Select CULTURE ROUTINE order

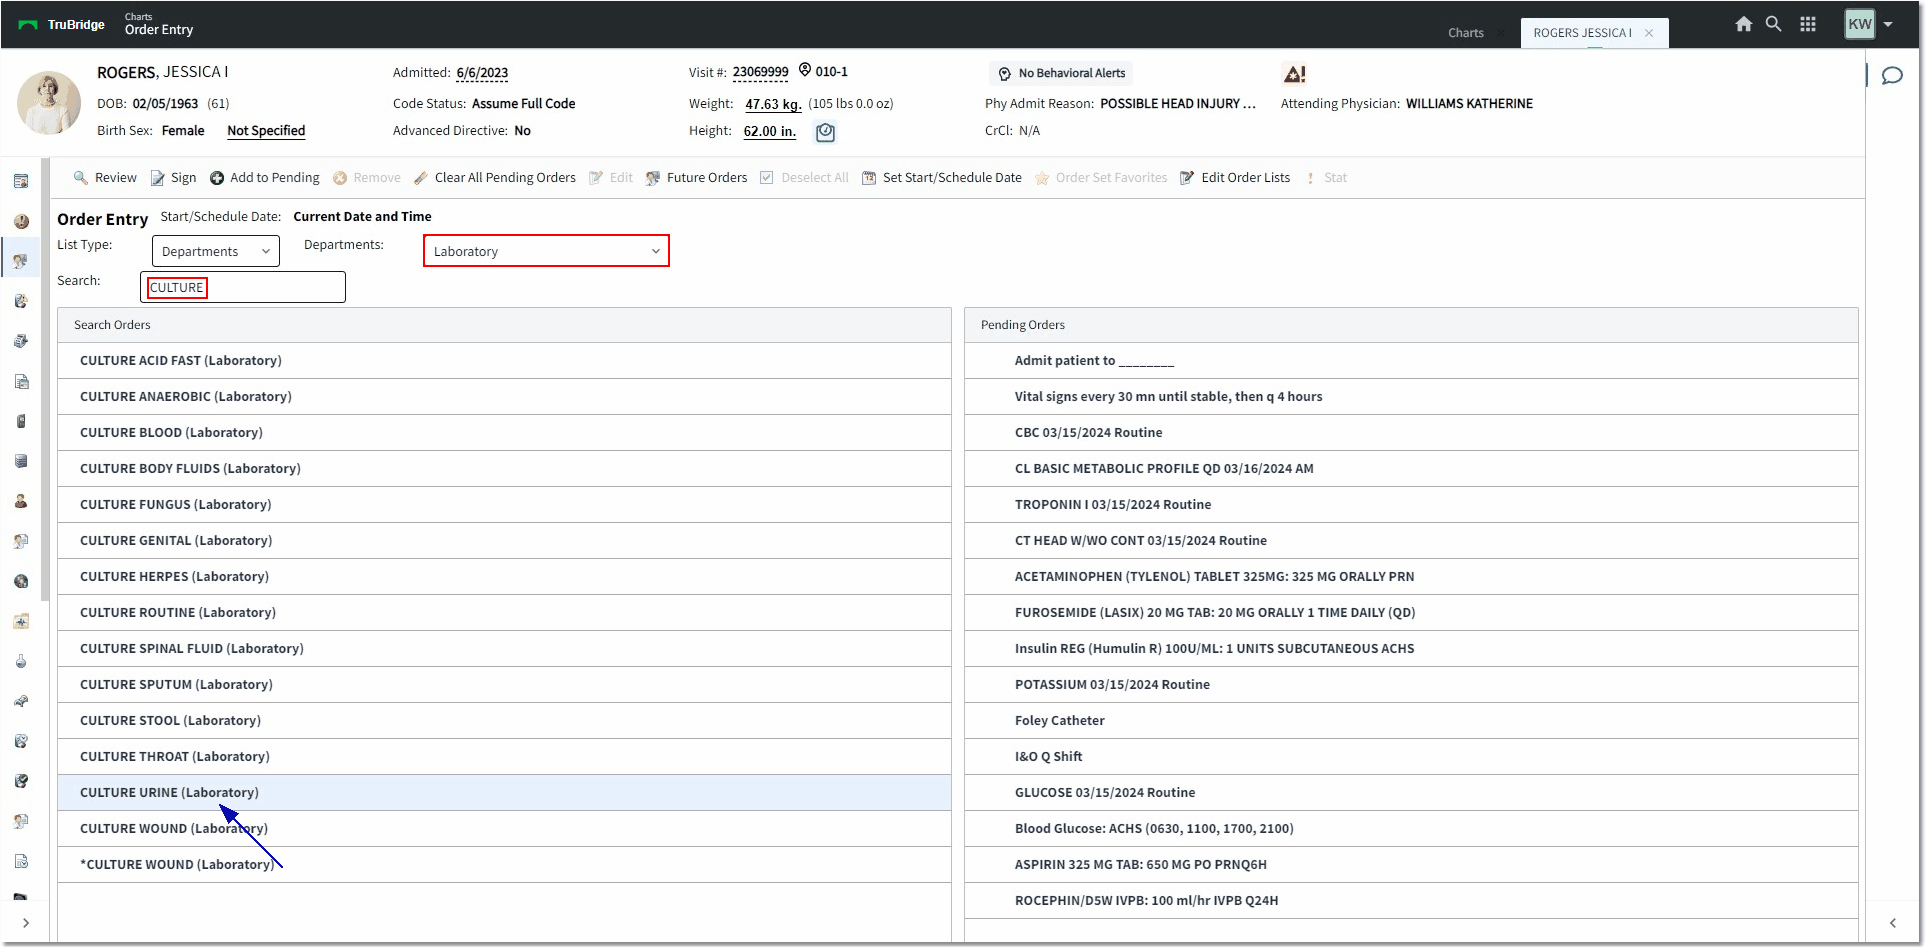(x=504, y=613)
